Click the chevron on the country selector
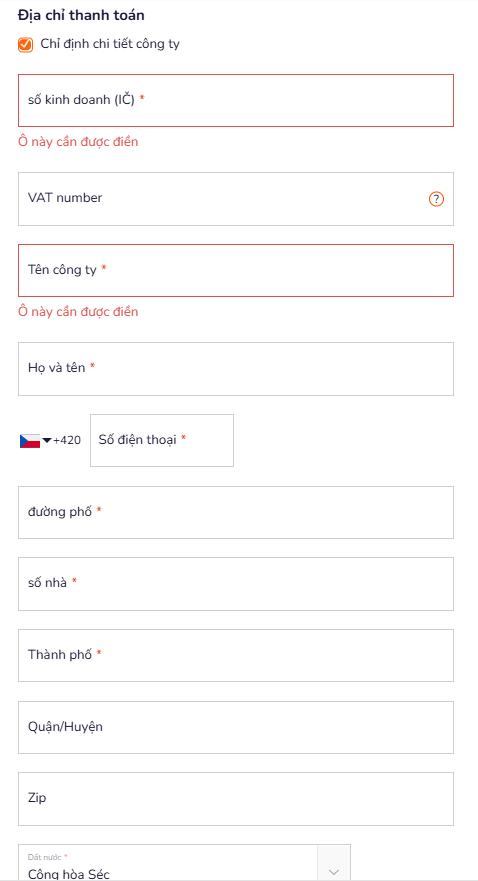 pos(334,872)
